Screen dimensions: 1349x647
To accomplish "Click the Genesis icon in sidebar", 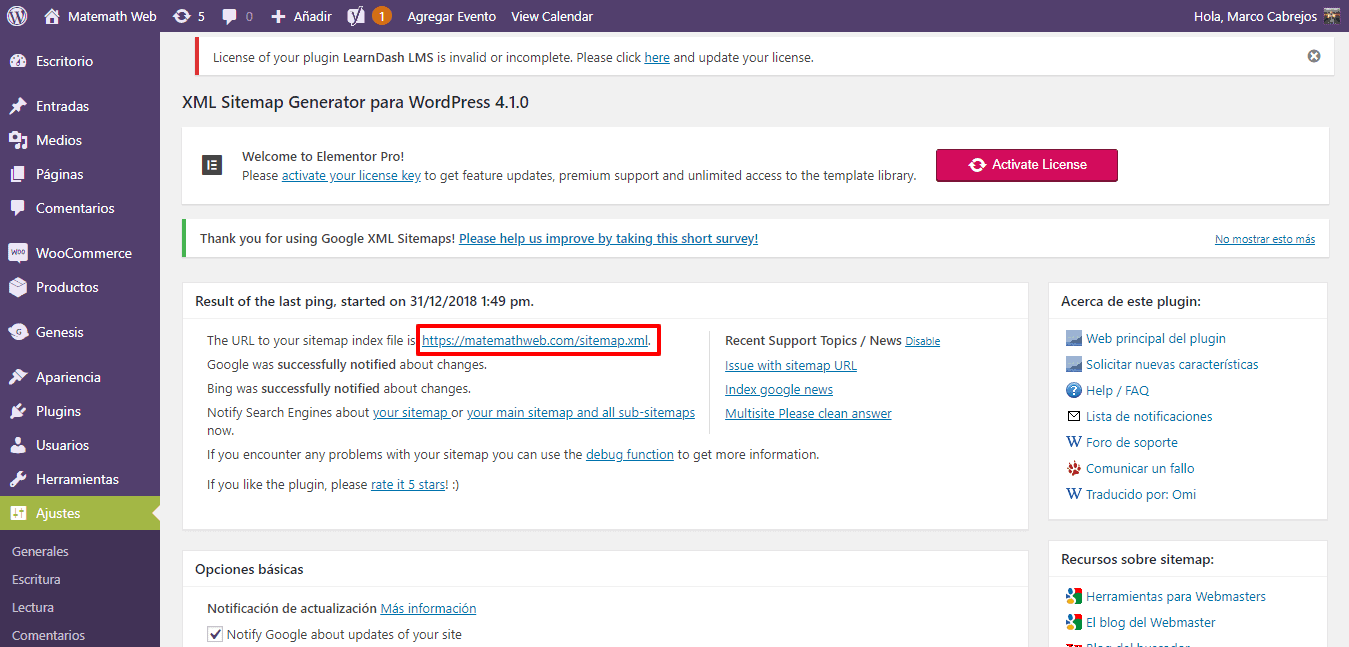I will (x=18, y=332).
